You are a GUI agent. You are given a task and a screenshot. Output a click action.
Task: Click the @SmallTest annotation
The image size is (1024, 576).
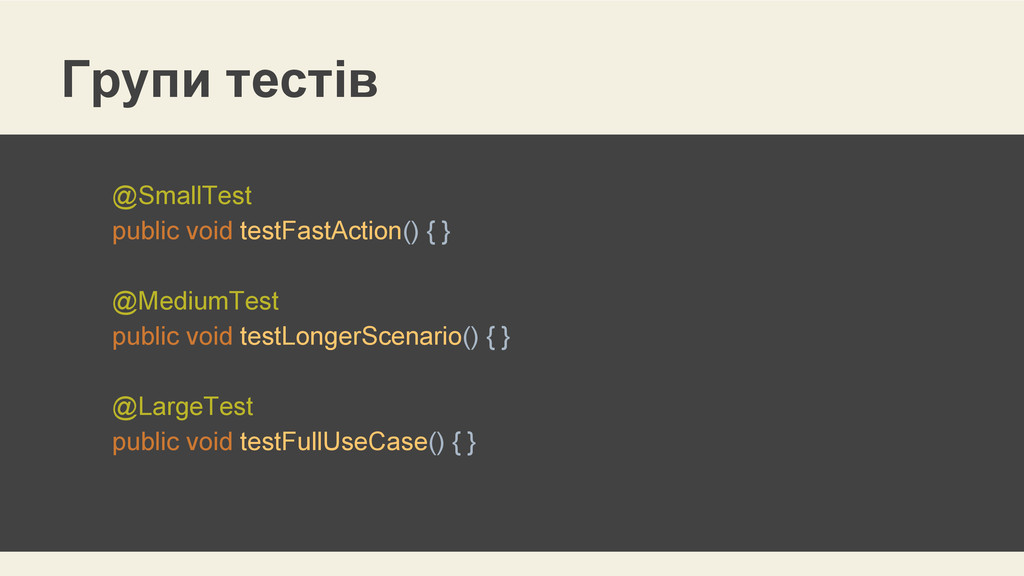pos(181,195)
